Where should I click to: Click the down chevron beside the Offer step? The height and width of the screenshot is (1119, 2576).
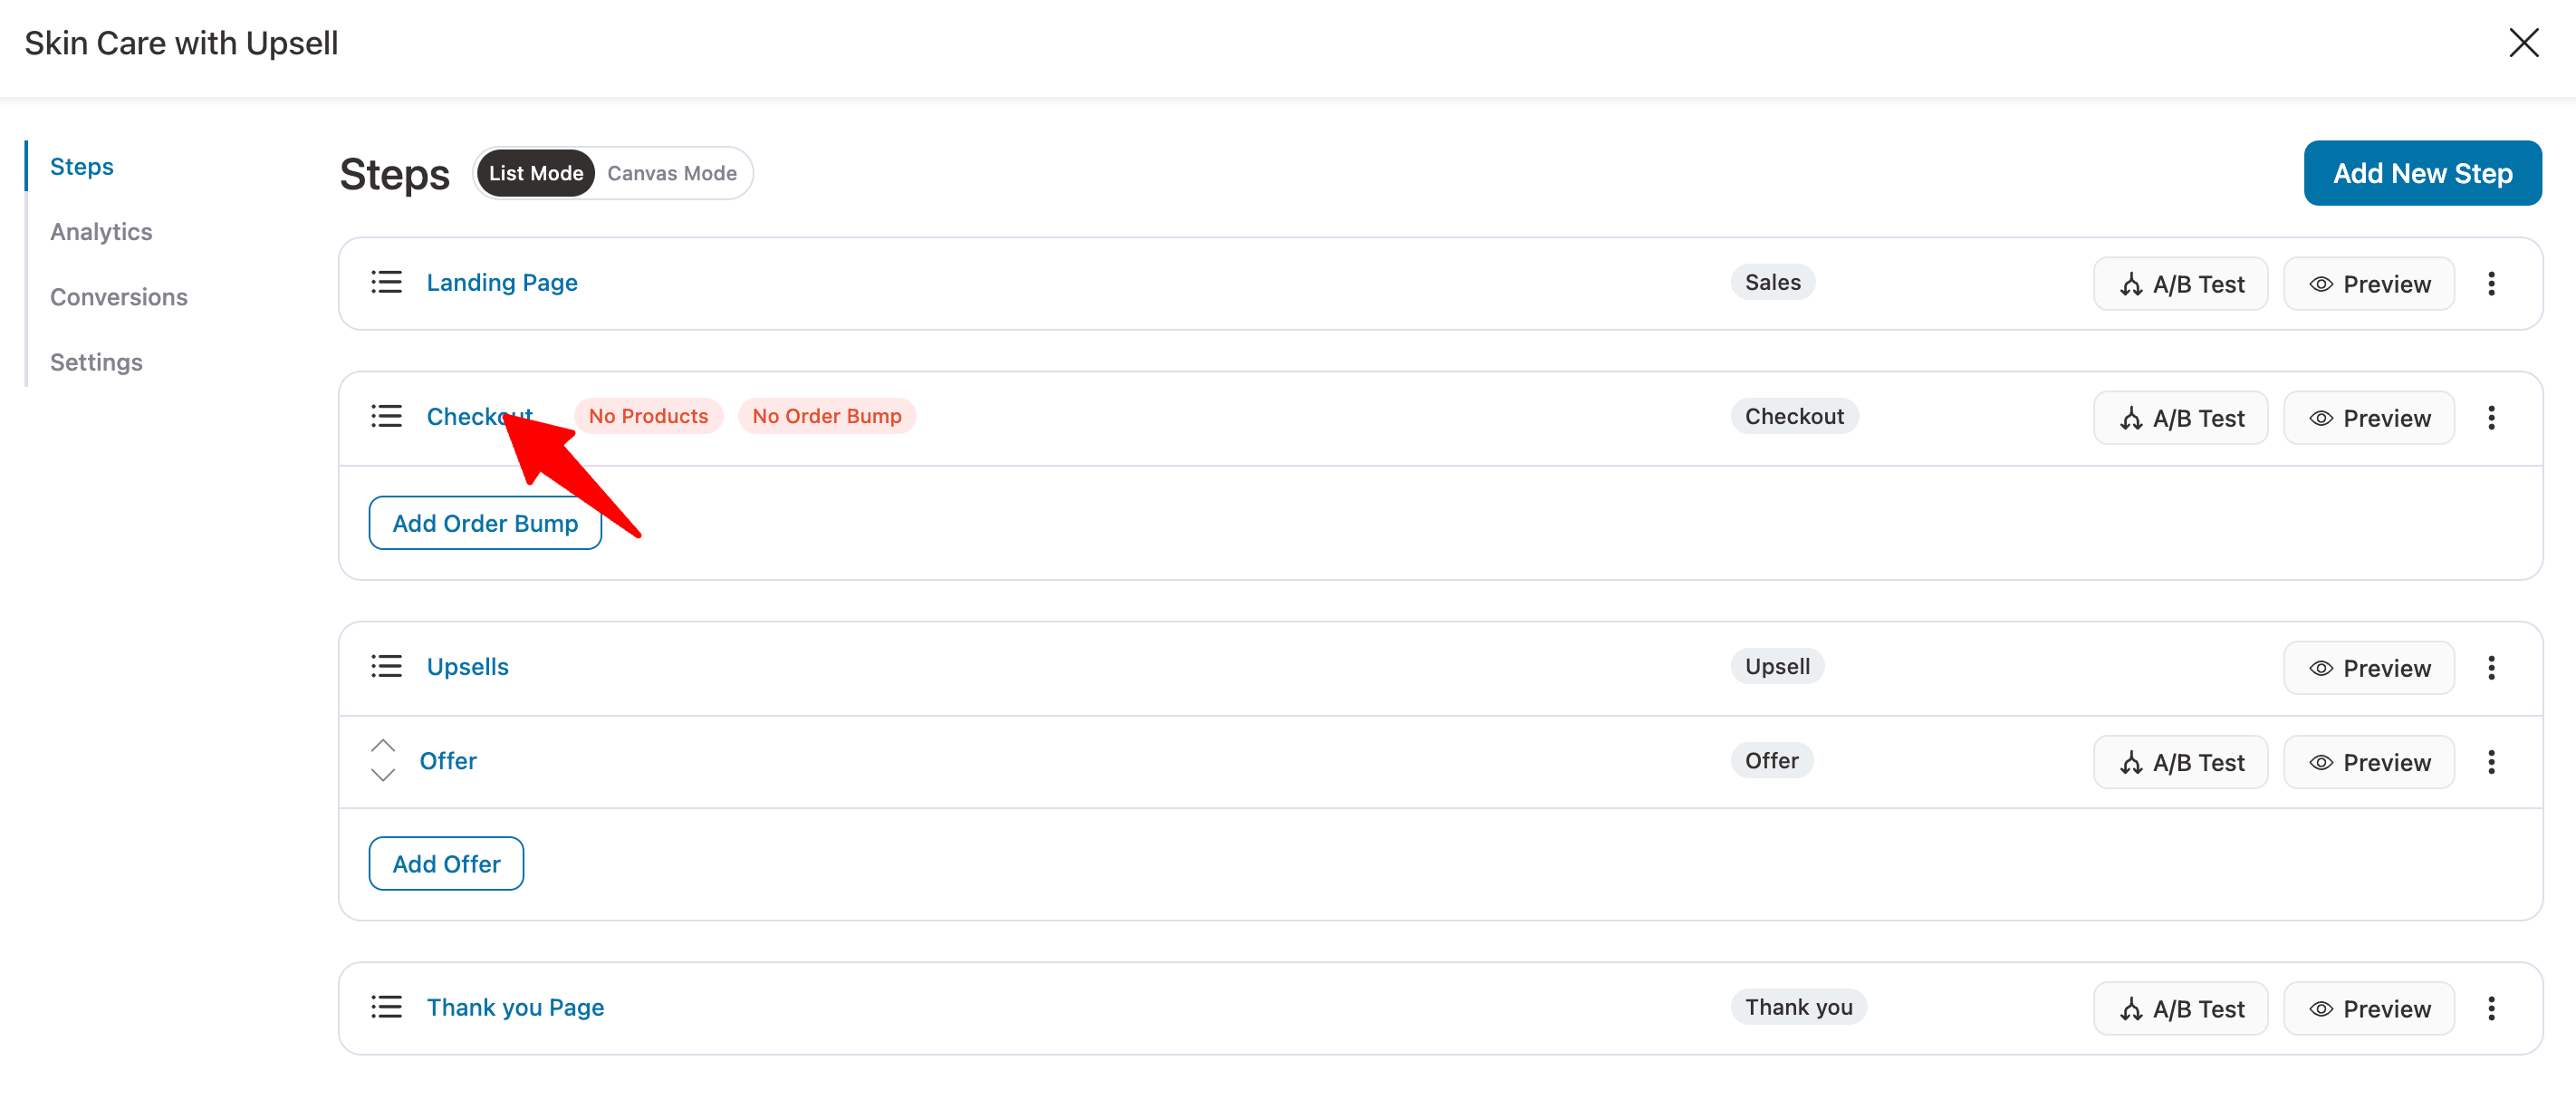382,774
